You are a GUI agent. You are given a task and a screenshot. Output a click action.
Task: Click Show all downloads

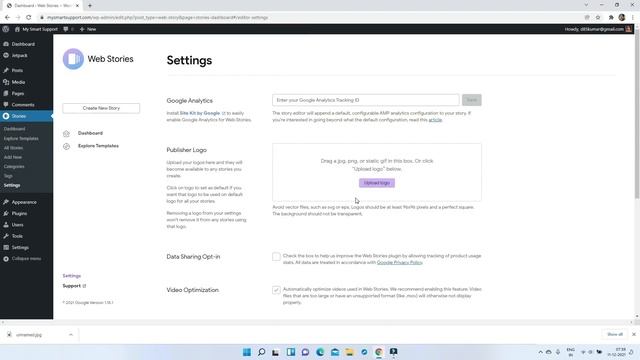coord(615,334)
